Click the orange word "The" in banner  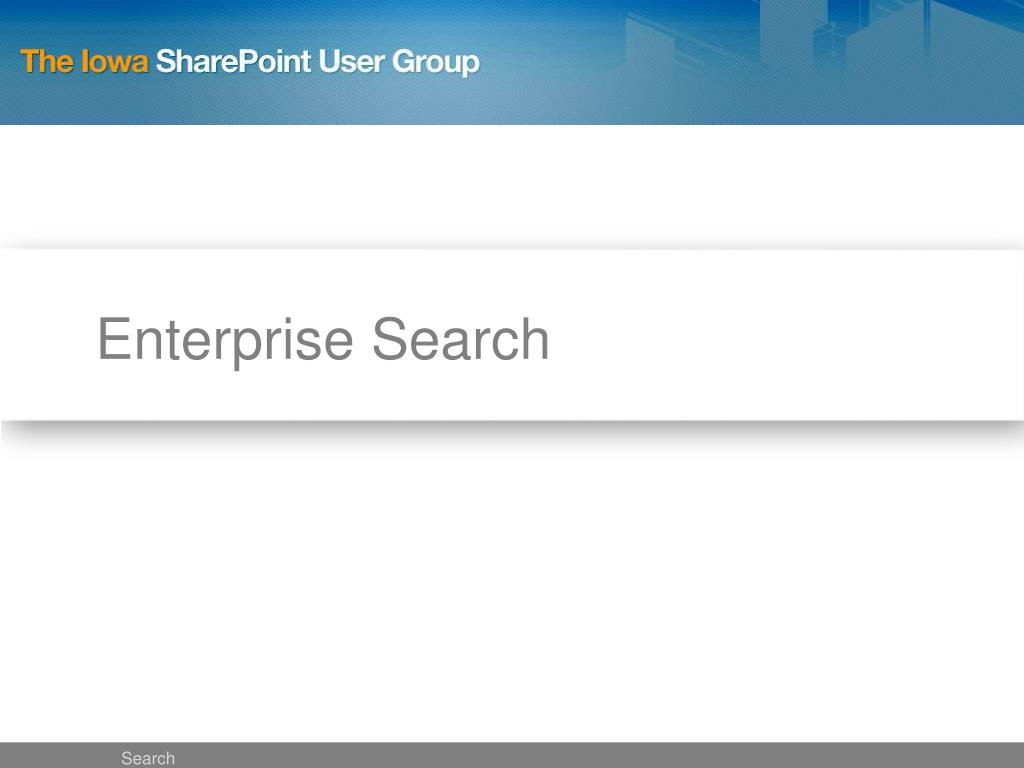click(x=46, y=61)
